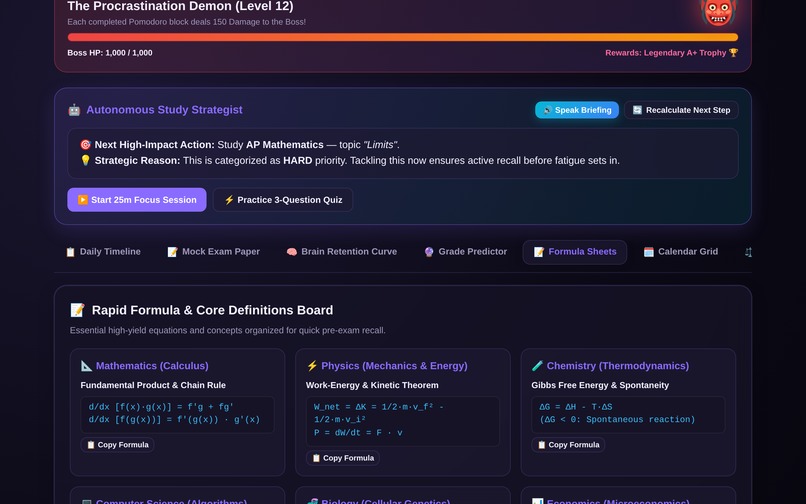Click the Mathematics (Calculus) card heading
Image resolution: width=806 pixels, height=504 pixels.
click(152, 366)
